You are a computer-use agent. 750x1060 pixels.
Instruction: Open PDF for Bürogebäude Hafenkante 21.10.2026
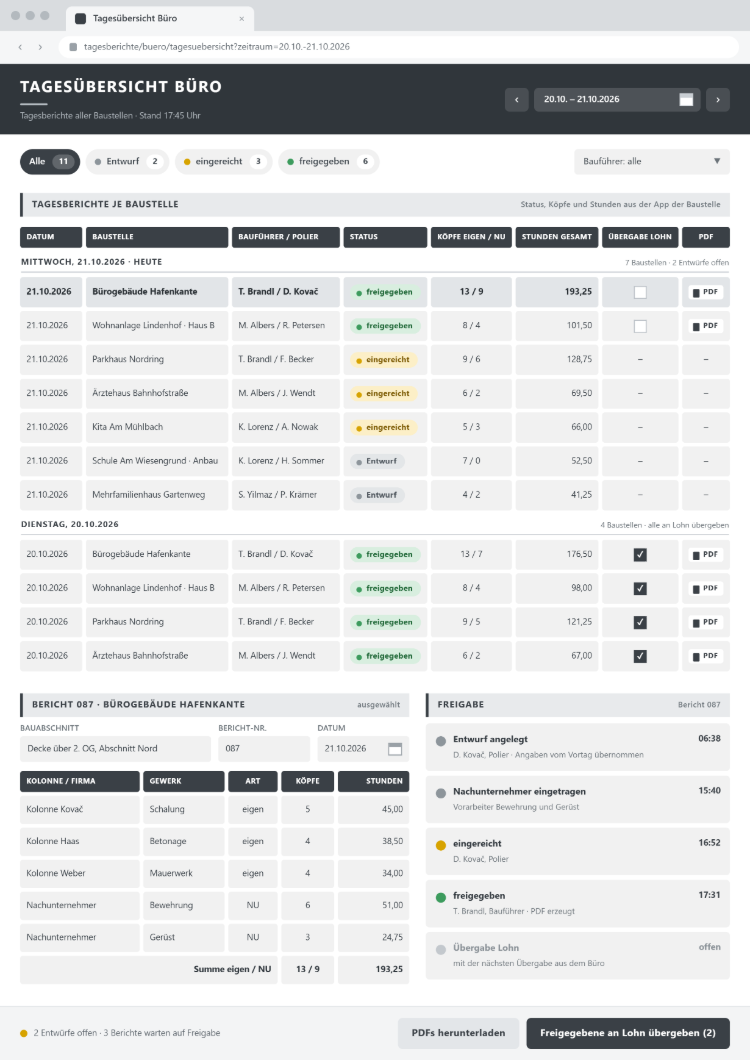click(705, 292)
